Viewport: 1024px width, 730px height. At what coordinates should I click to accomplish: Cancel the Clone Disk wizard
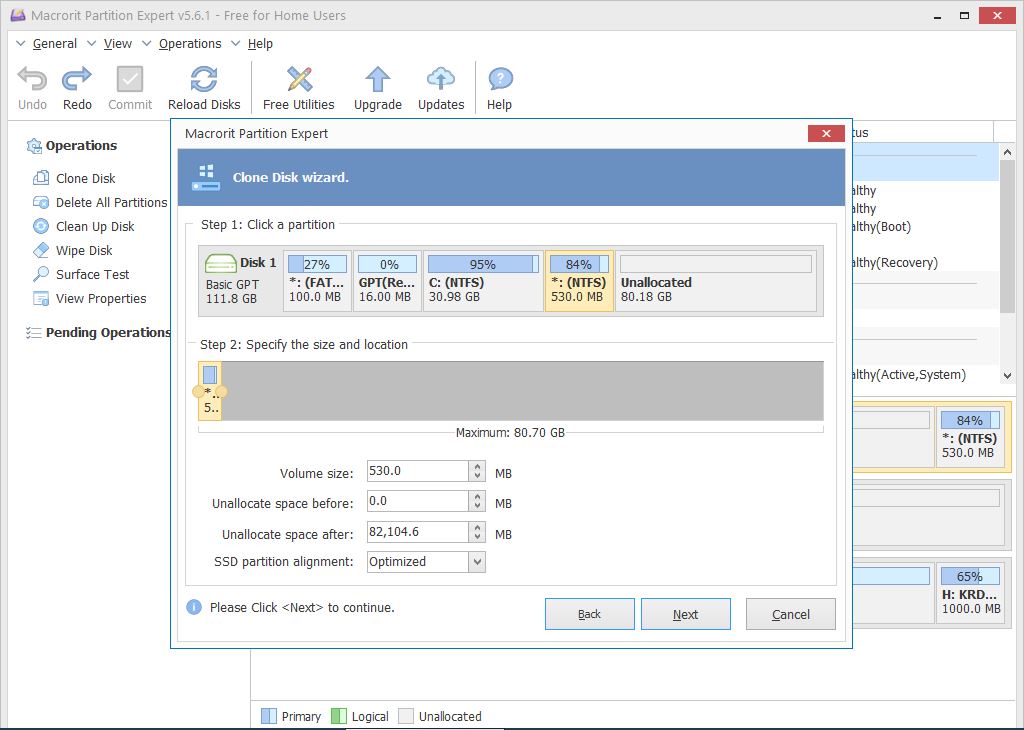pyautogui.click(x=790, y=614)
